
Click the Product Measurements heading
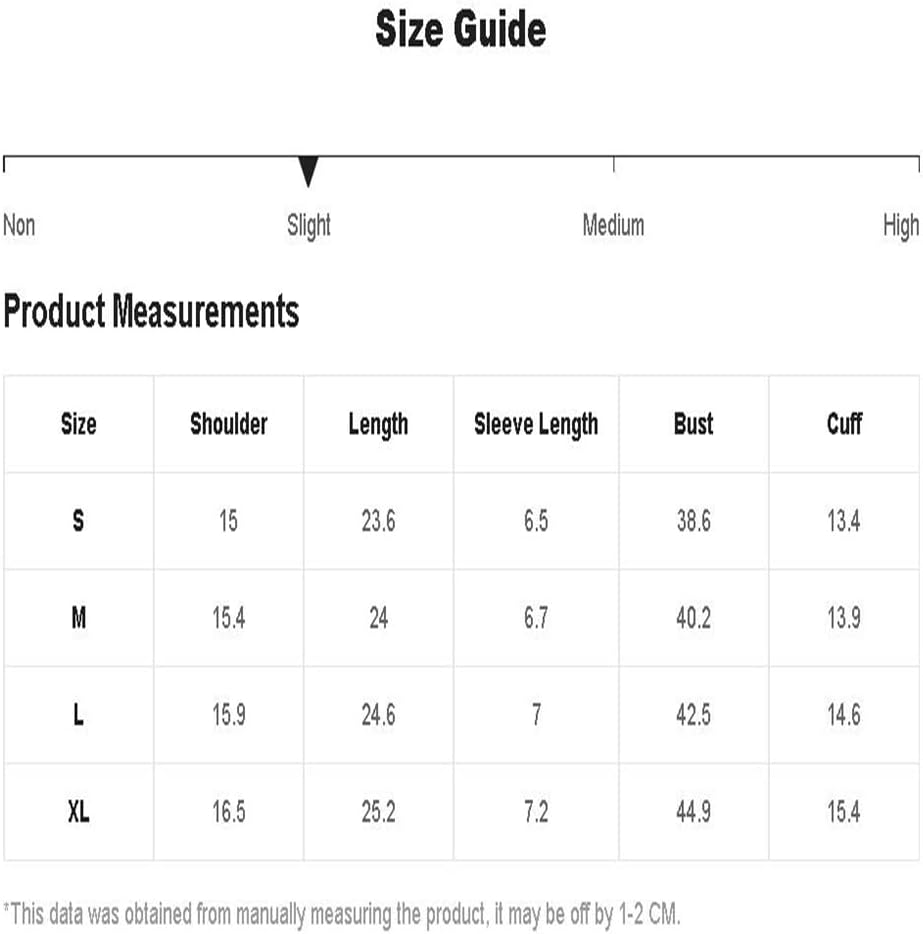pyautogui.click(x=151, y=311)
